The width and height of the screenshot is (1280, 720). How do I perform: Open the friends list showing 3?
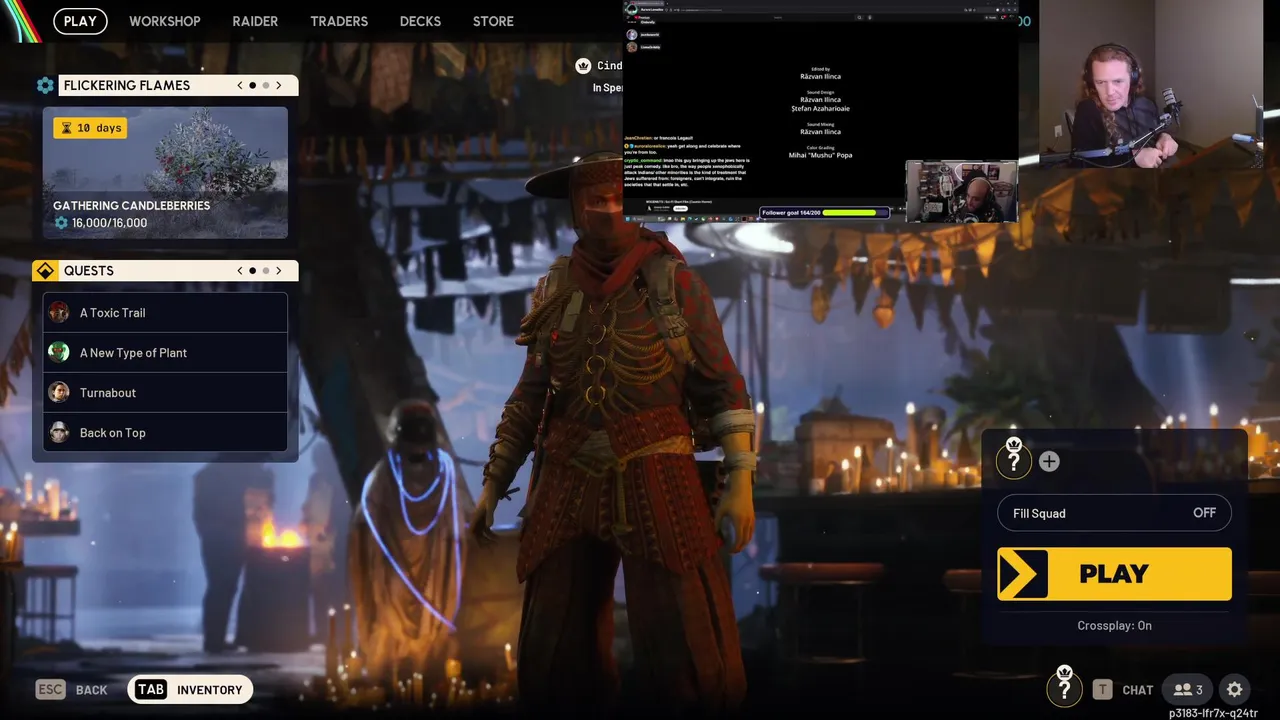pos(1188,689)
